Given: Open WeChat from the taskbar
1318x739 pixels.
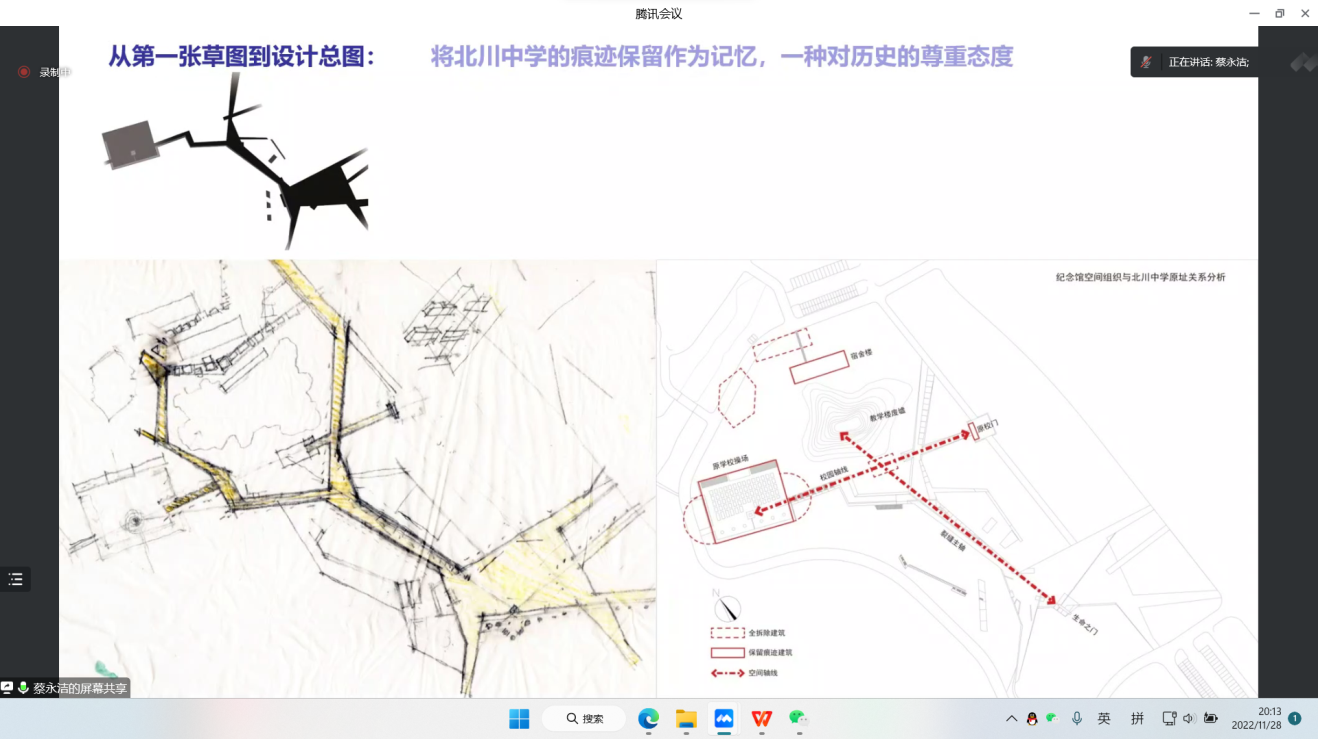Looking at the screenshot, I should (798, 718).
